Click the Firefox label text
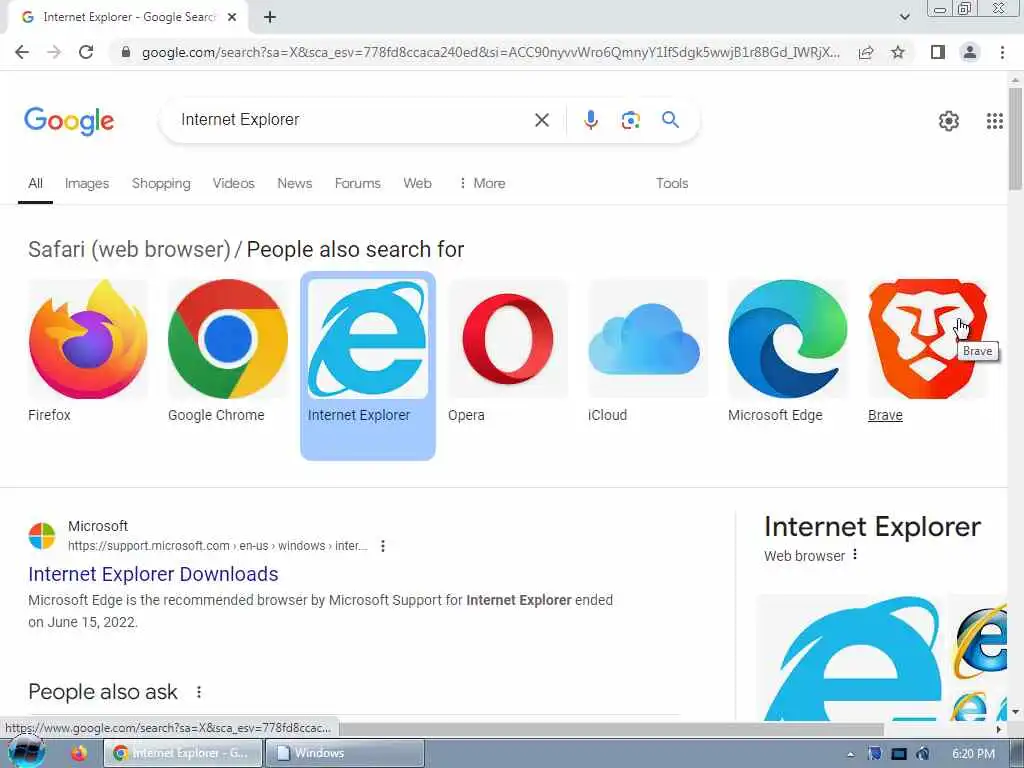The height and width of the screenshot is (768, 1024). click(49, 415)
